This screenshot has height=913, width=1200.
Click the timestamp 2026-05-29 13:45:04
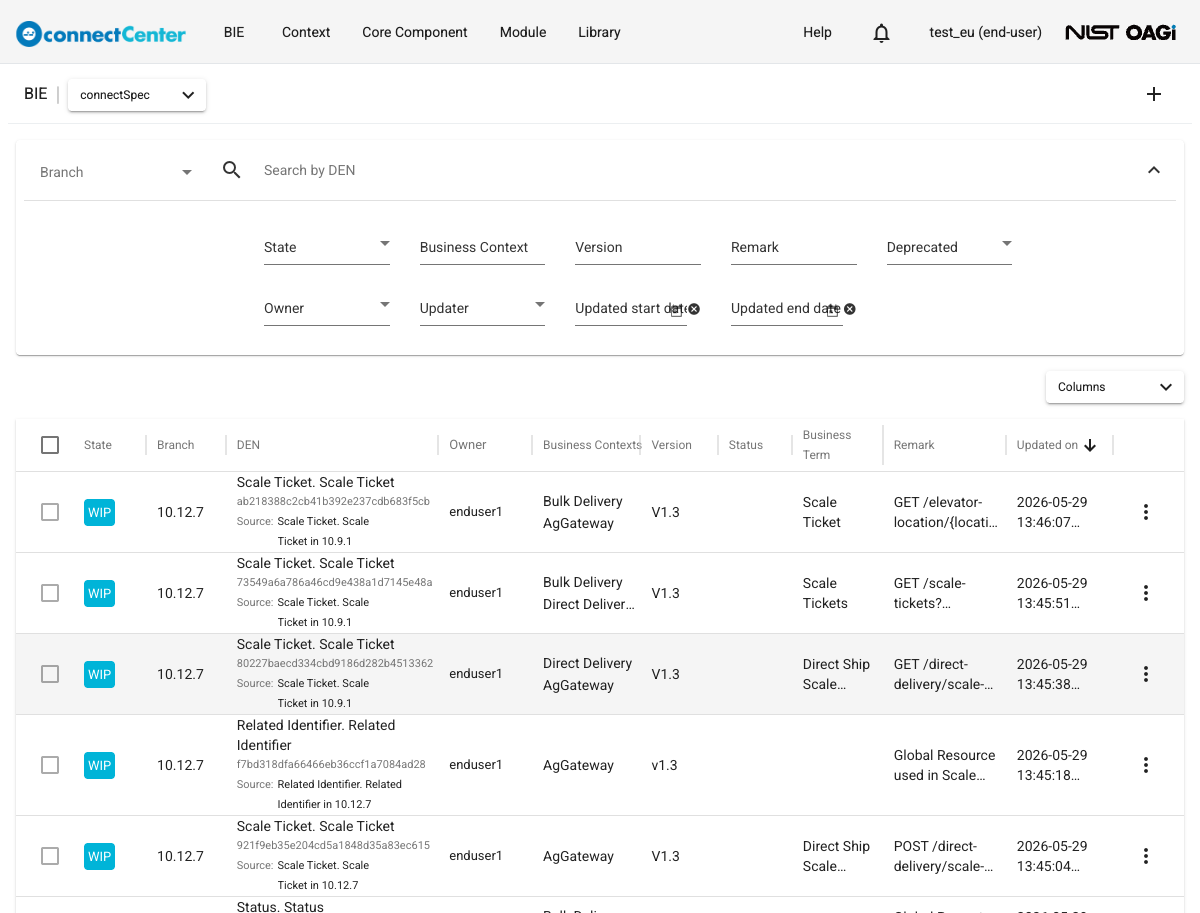(x=1052, y=856)
